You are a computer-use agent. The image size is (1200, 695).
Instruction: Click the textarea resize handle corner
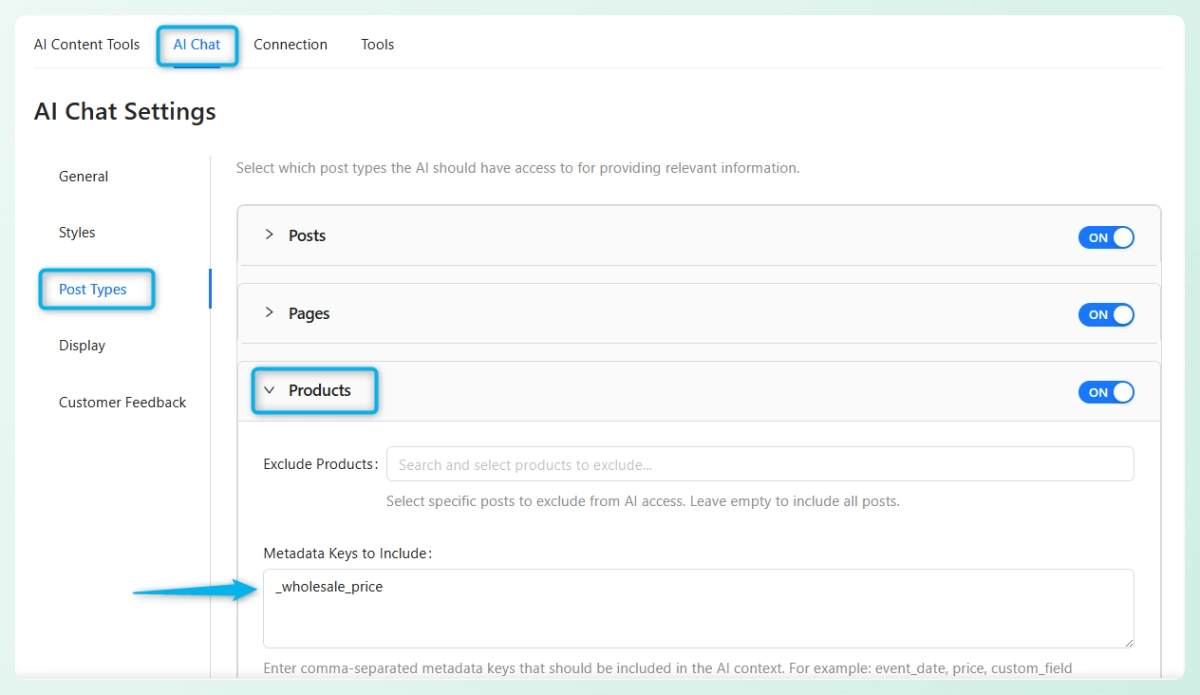[1129, 642]
